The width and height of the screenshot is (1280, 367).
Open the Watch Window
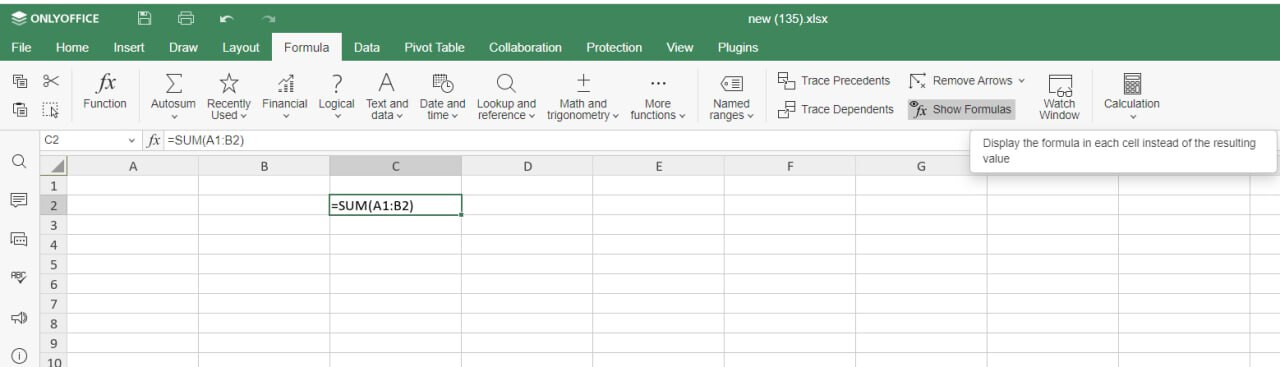tap(1059, 96)
